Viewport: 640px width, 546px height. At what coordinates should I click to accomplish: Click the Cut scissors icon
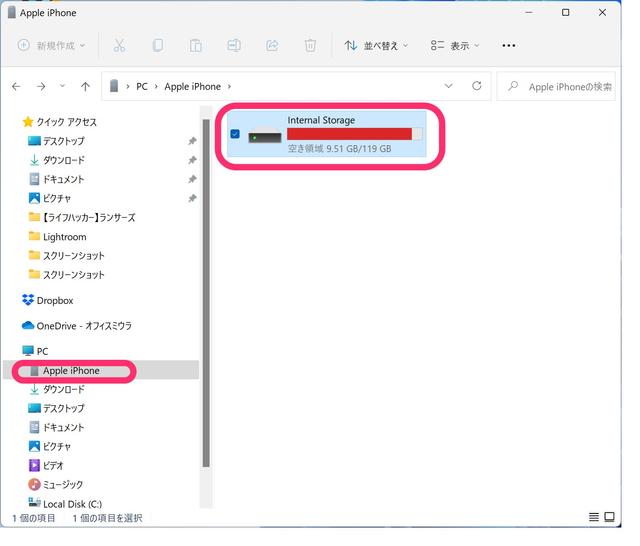(119, 45)
